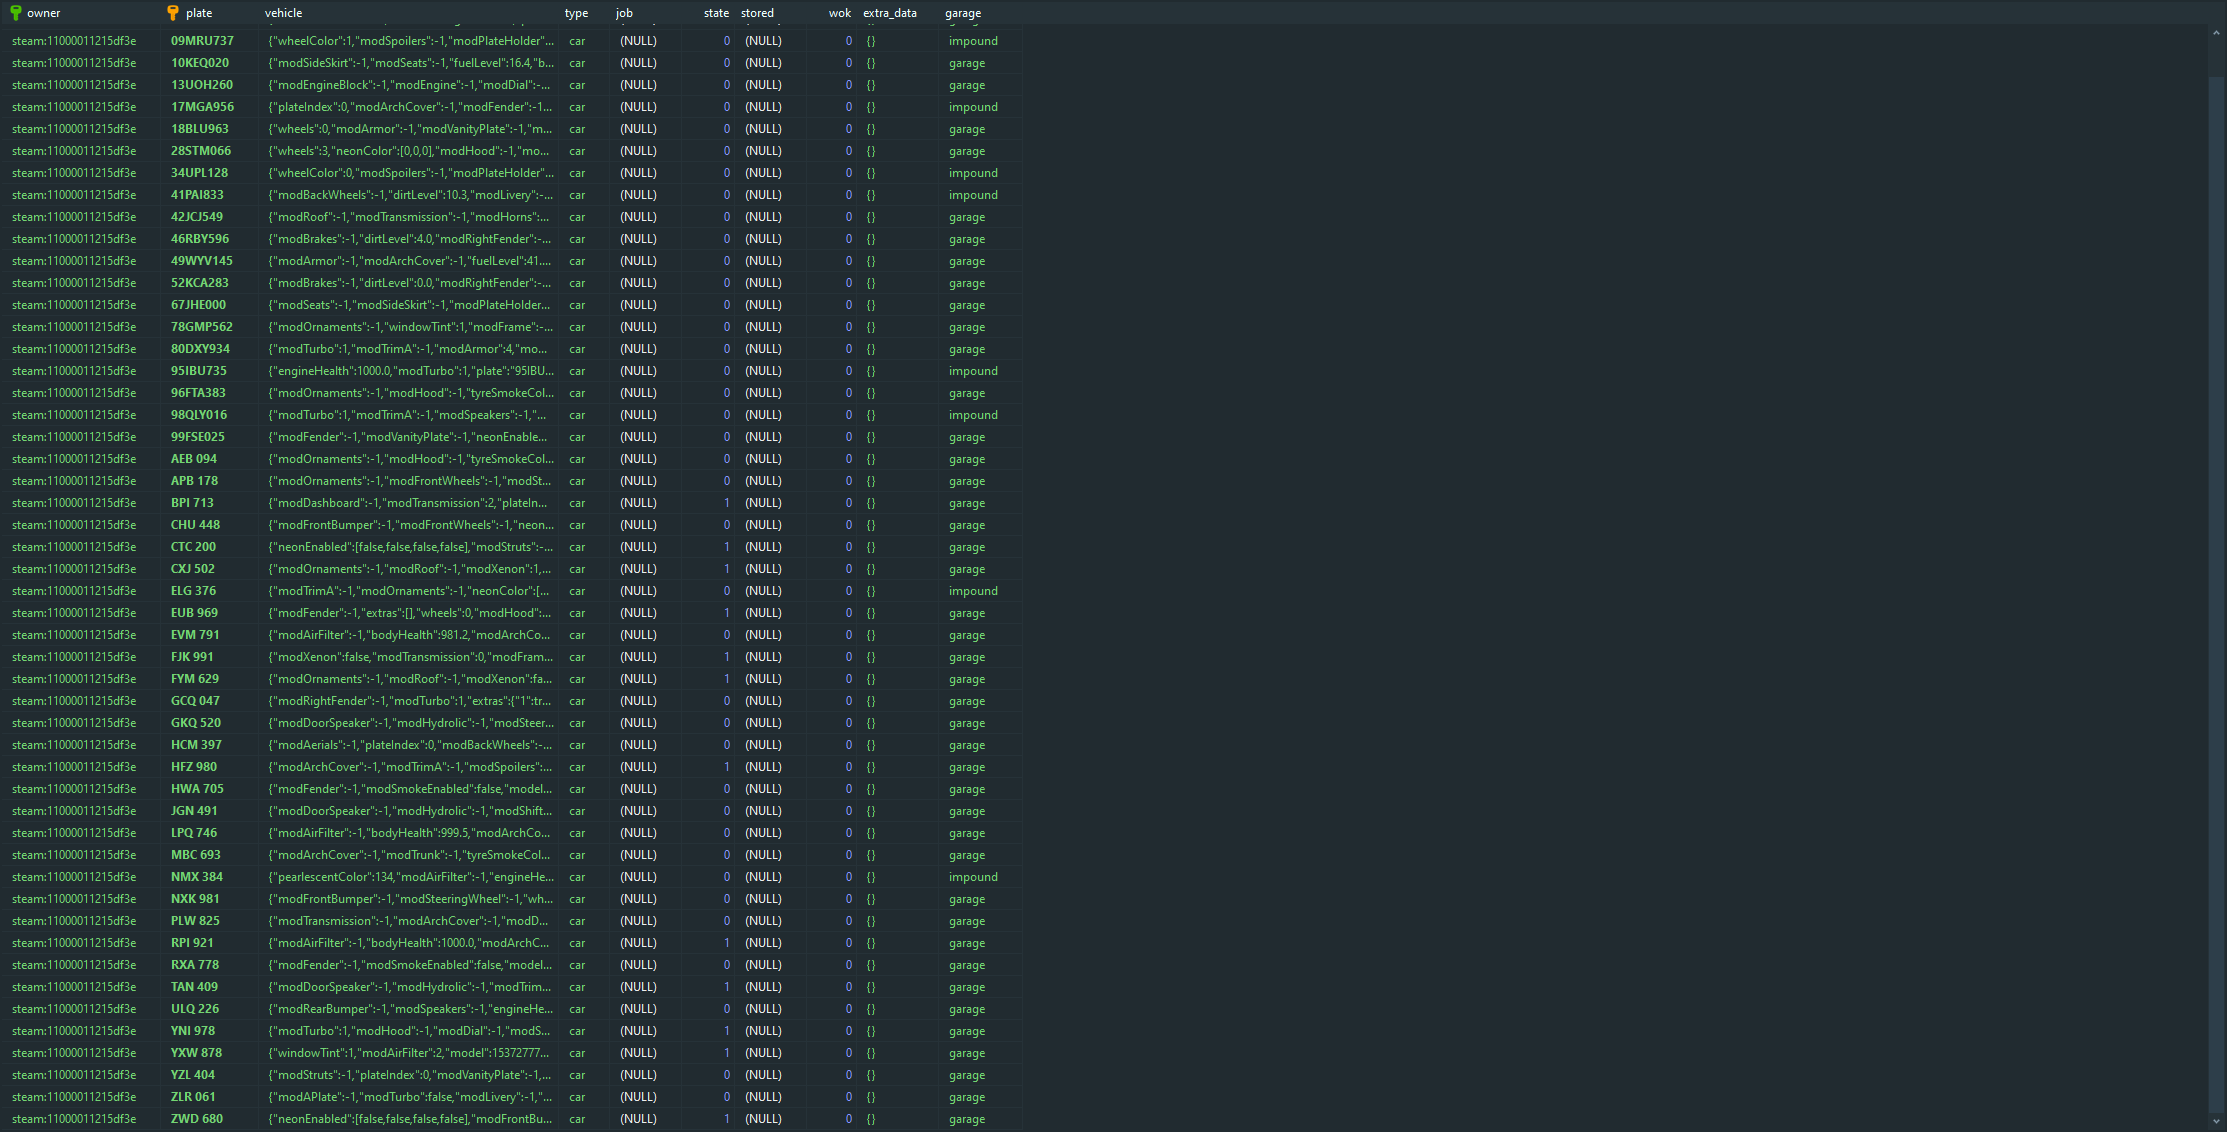Select the plate cell 09MRU737

click(202, 41)
